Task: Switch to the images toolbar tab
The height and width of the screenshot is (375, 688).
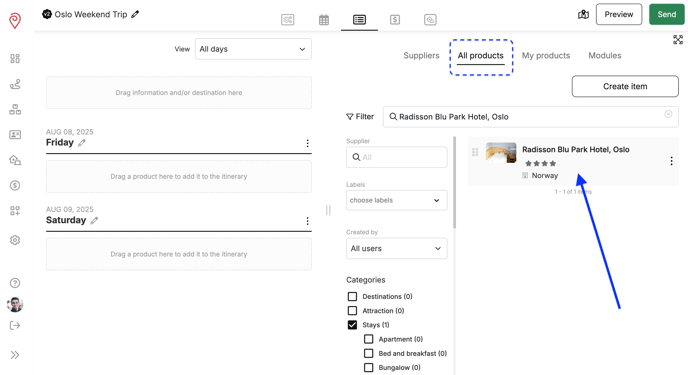Action: coord(430,20)
